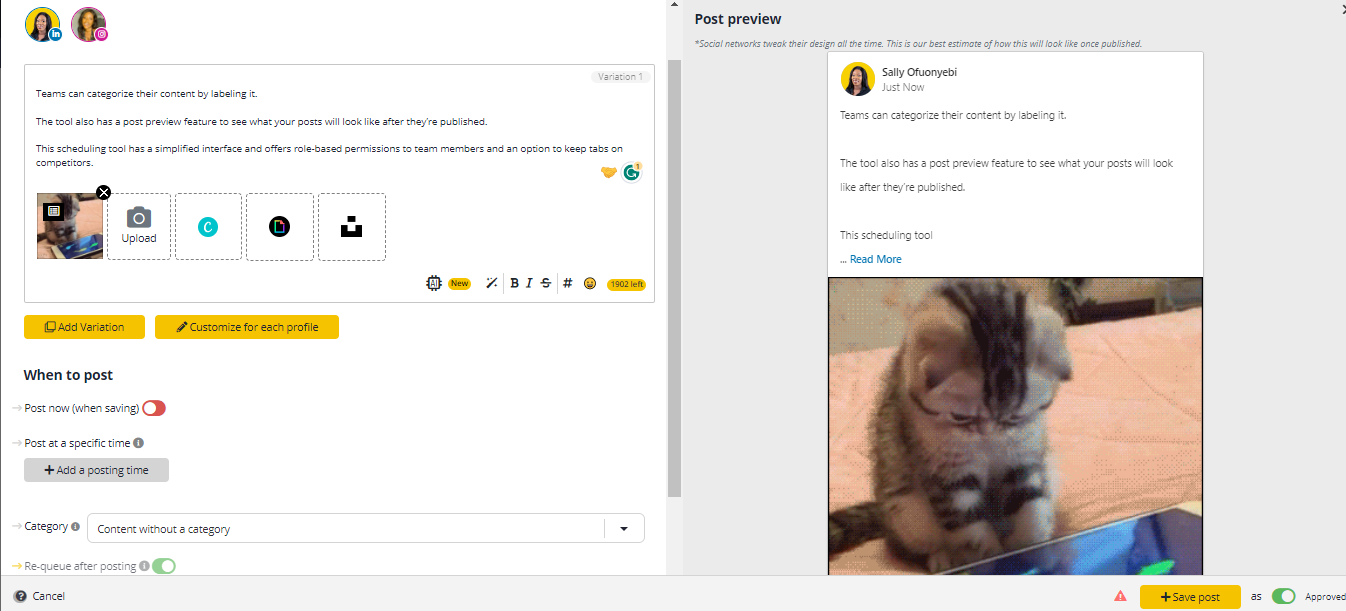Open the emoji picker
This screenshot has width=1346, height=611.
point(590,283)
